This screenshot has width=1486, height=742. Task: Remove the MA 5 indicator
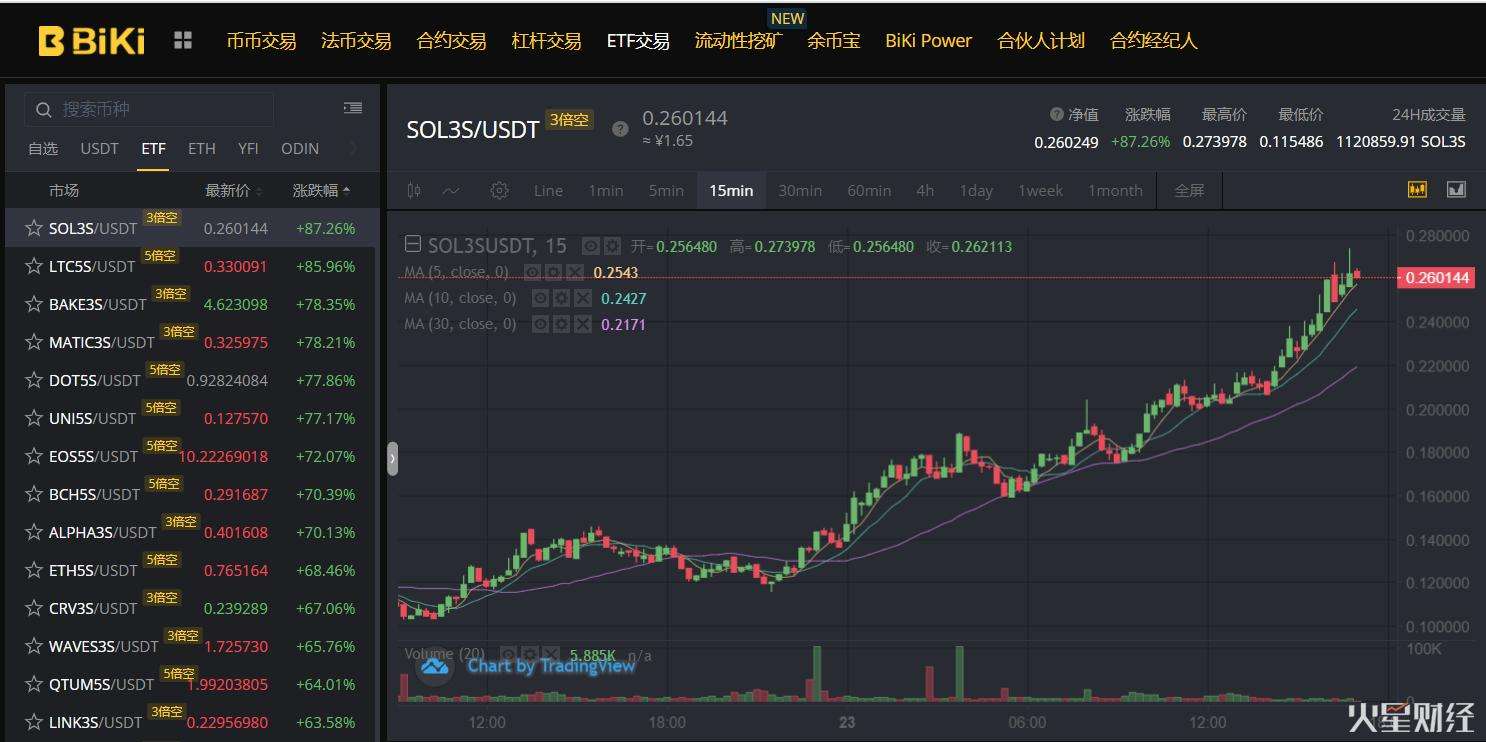574,272
